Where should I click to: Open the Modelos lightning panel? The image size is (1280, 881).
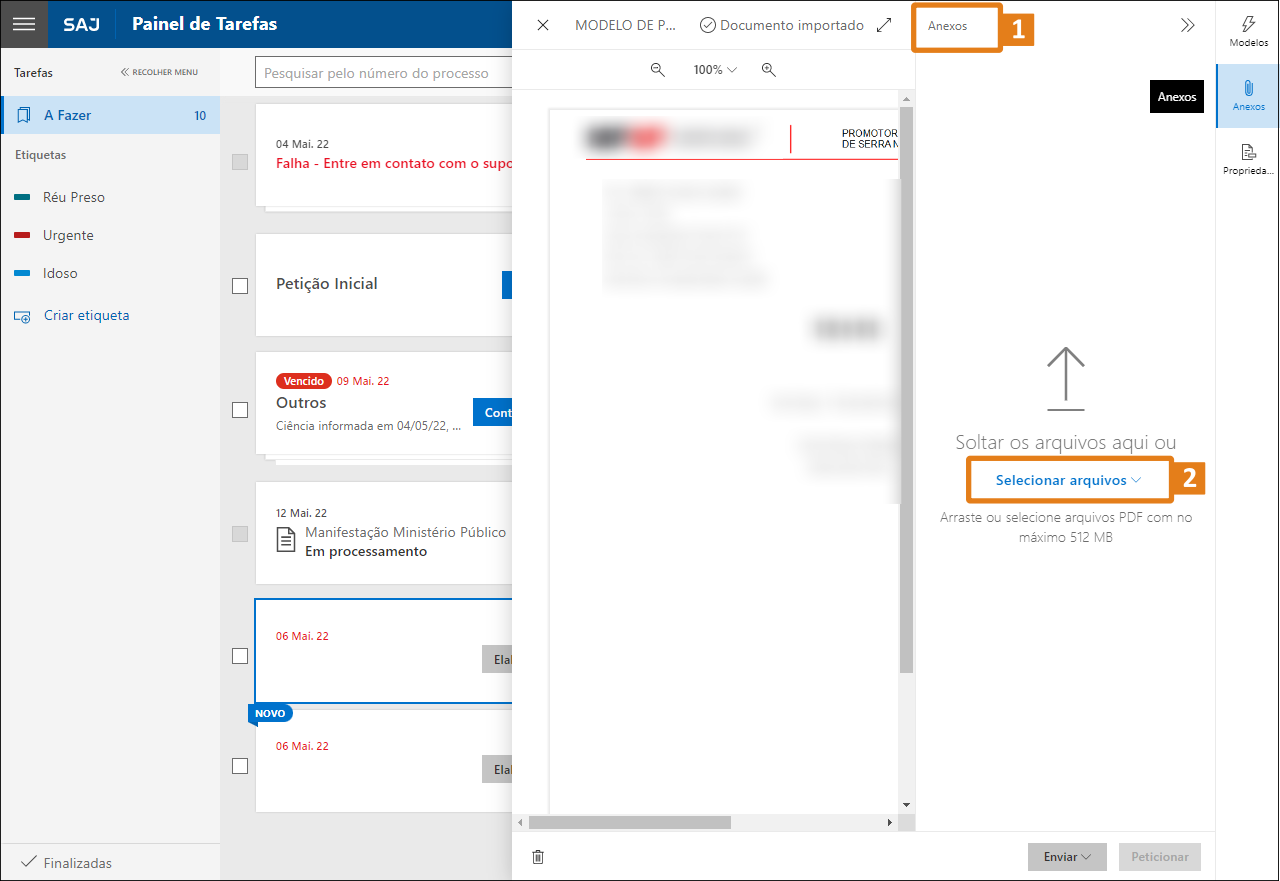1248,30
